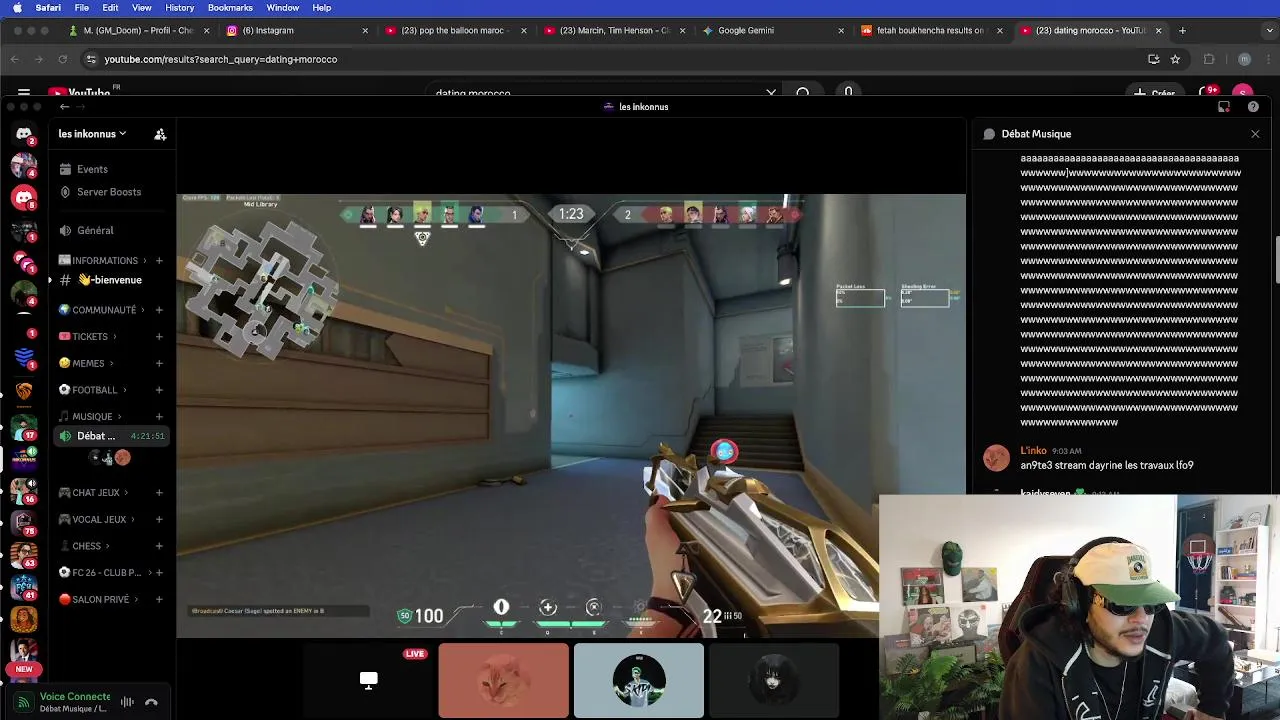Clear the YouTube search box with X
The image size is (1280, 720).
coord(771,93)
